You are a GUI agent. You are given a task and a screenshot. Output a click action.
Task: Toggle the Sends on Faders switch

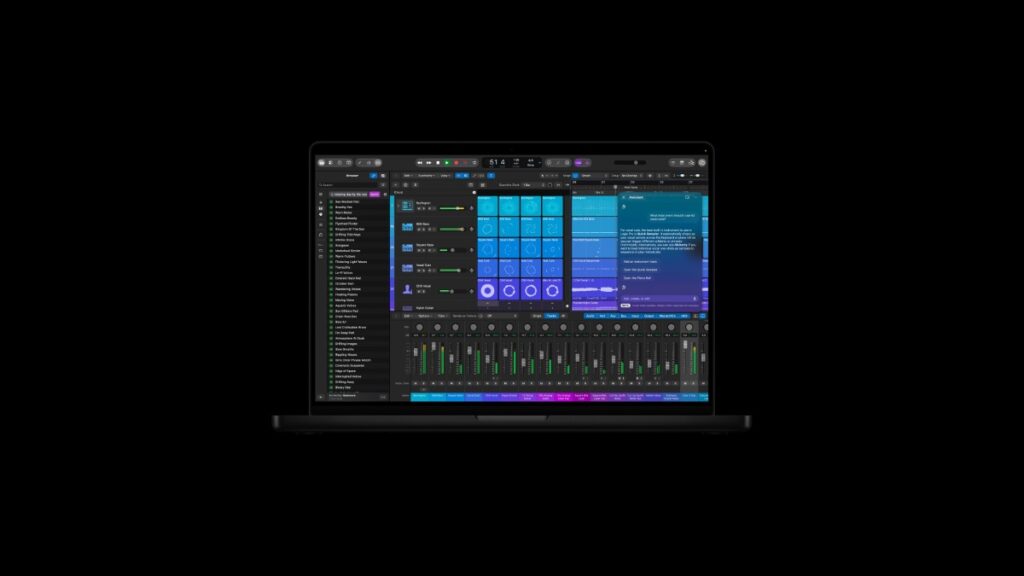pos(481,316)
